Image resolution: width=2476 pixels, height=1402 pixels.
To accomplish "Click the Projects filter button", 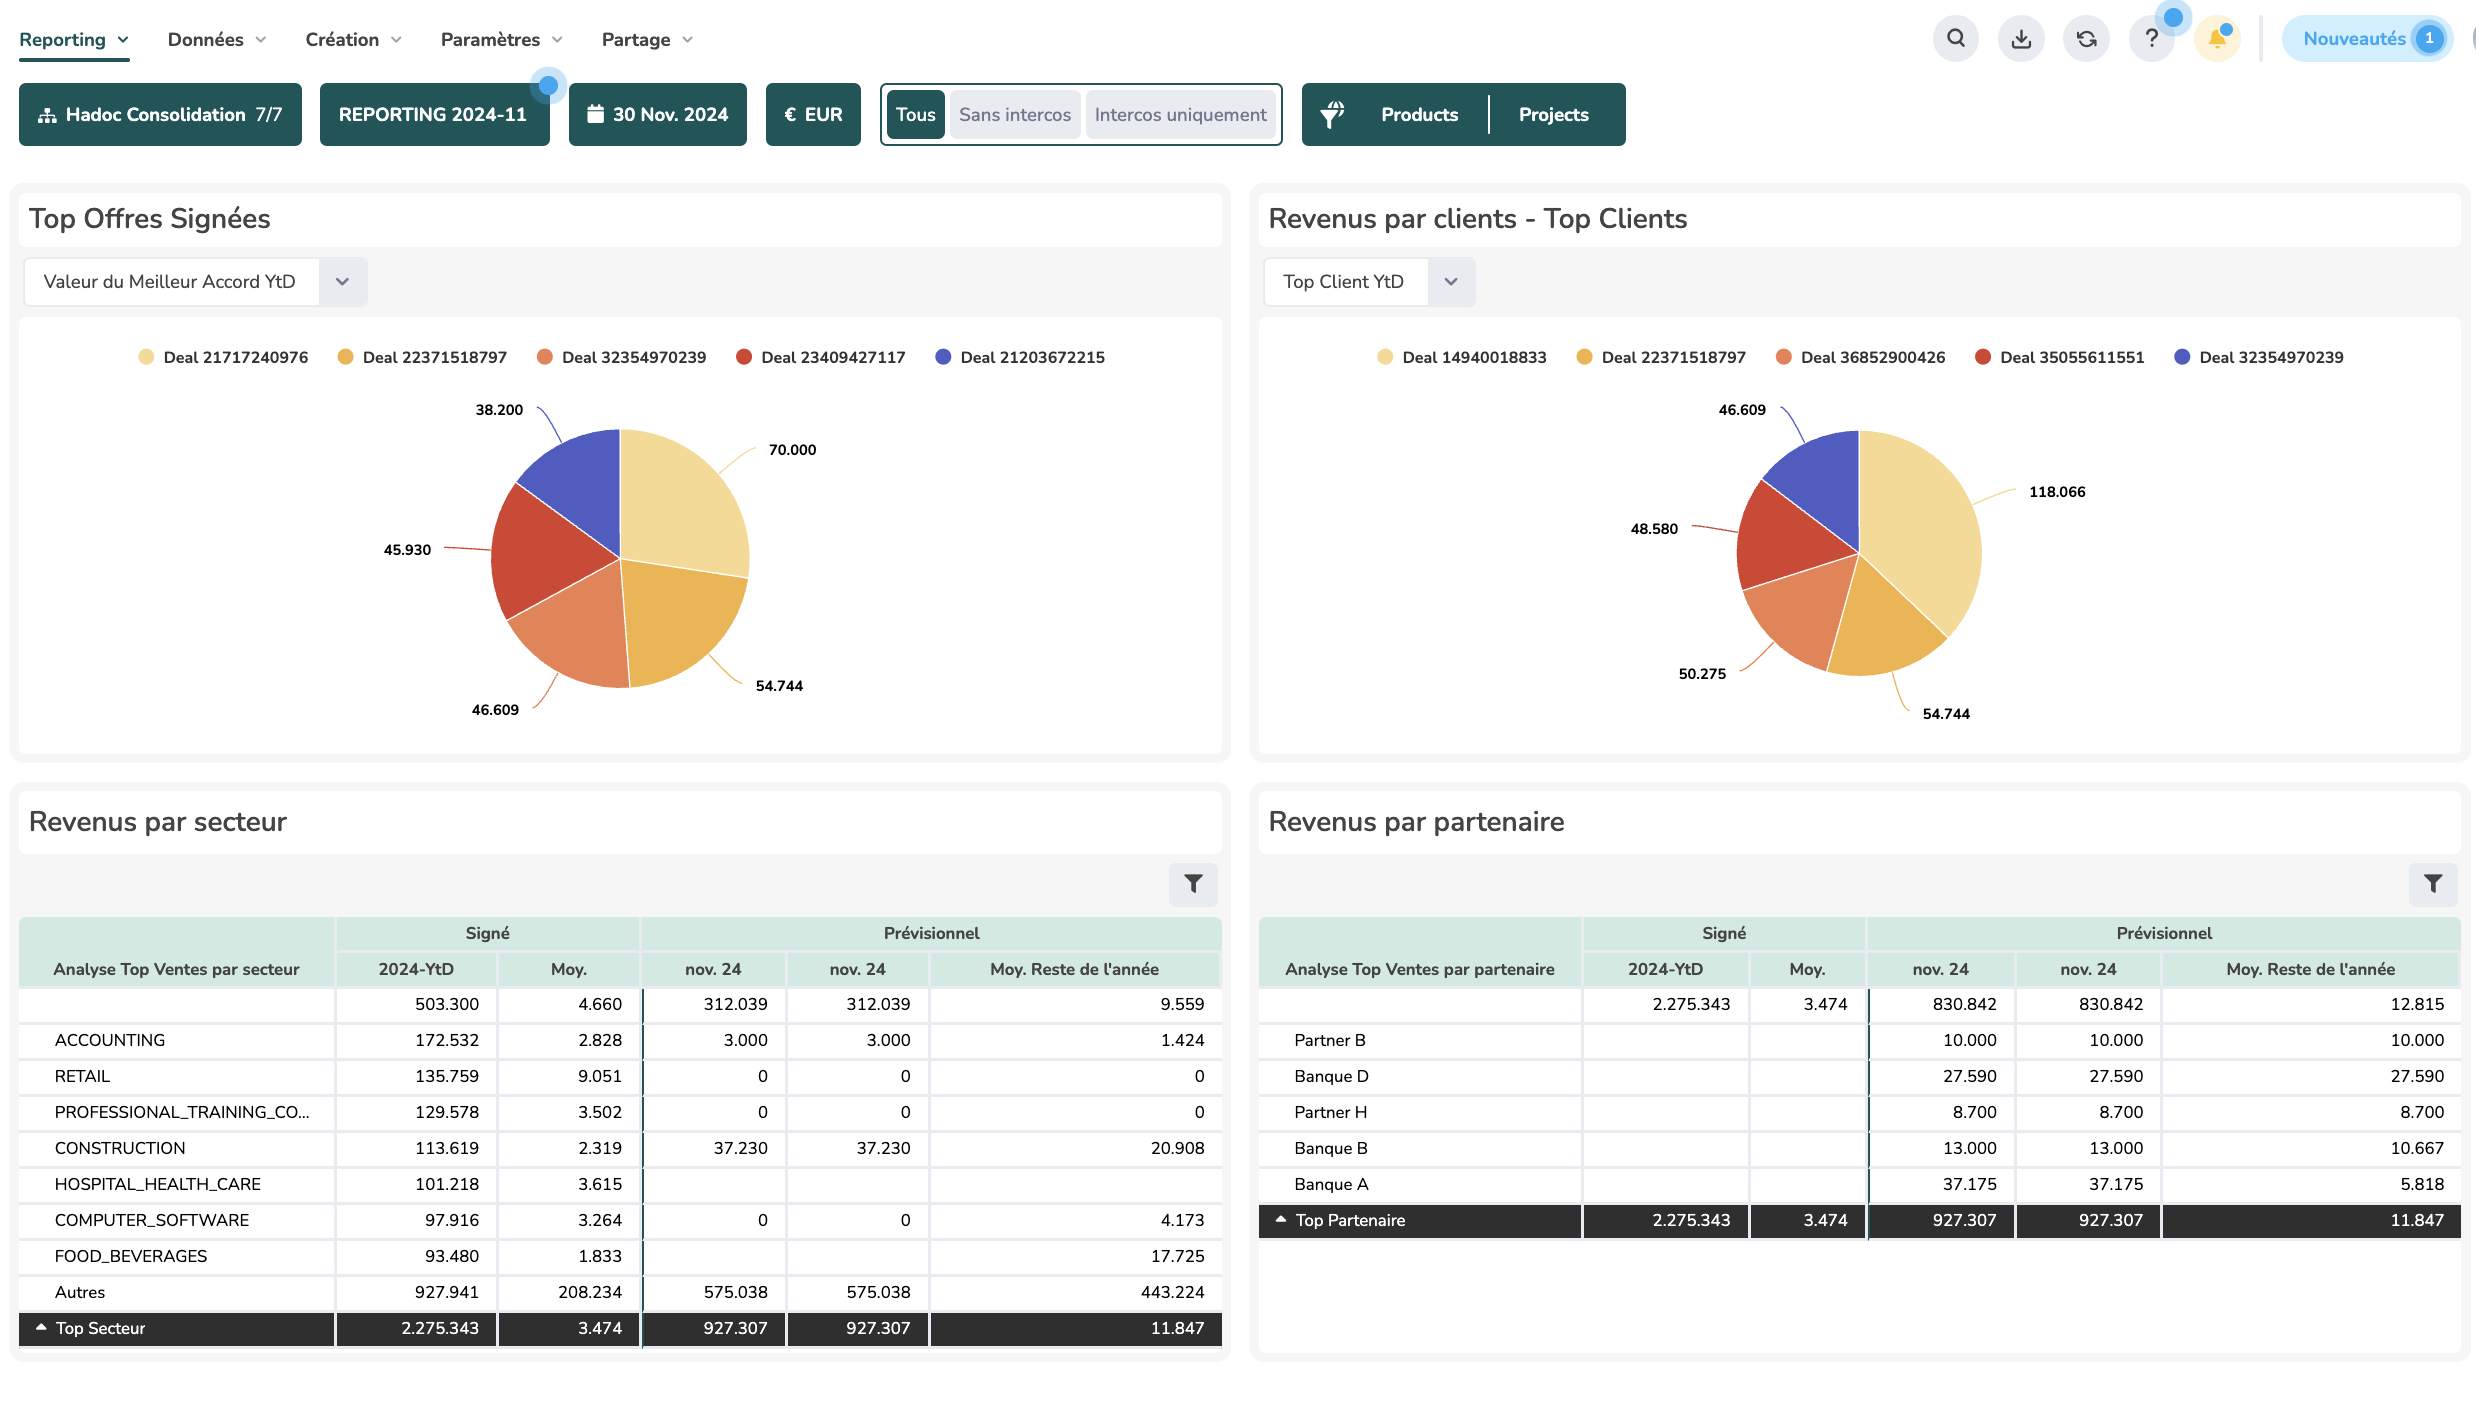I will [1553, 115].
